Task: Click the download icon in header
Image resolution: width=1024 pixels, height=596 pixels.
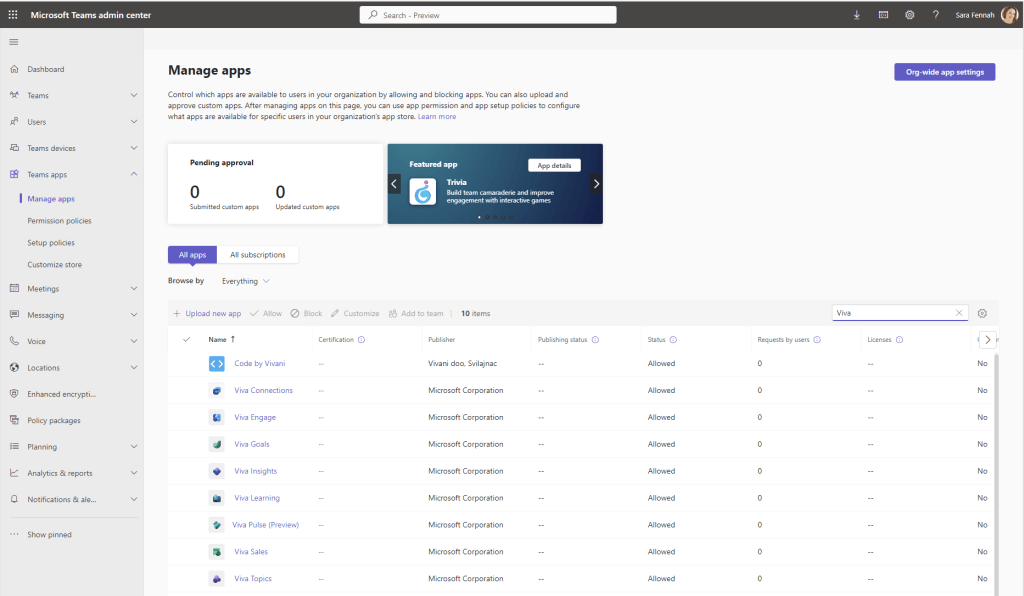Action: point(857,15)
